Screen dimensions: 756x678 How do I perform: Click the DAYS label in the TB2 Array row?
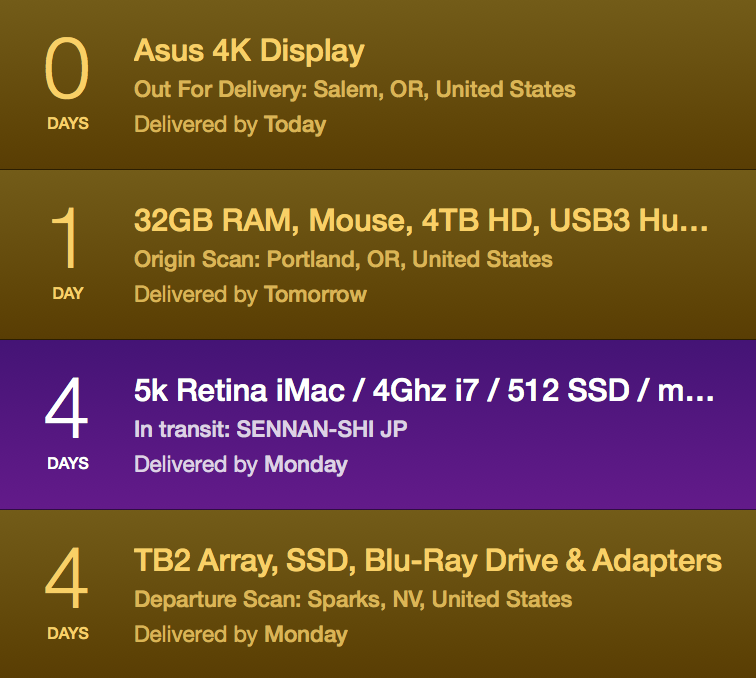(67, 634)
